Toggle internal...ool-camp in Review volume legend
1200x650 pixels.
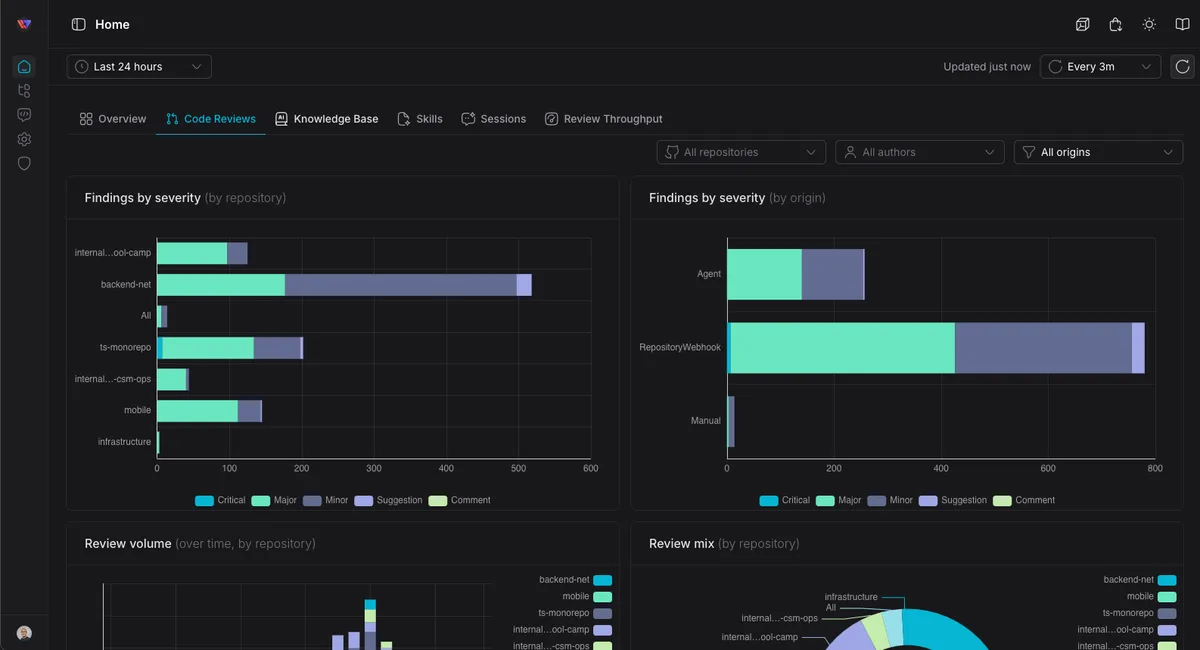(562, 630)
